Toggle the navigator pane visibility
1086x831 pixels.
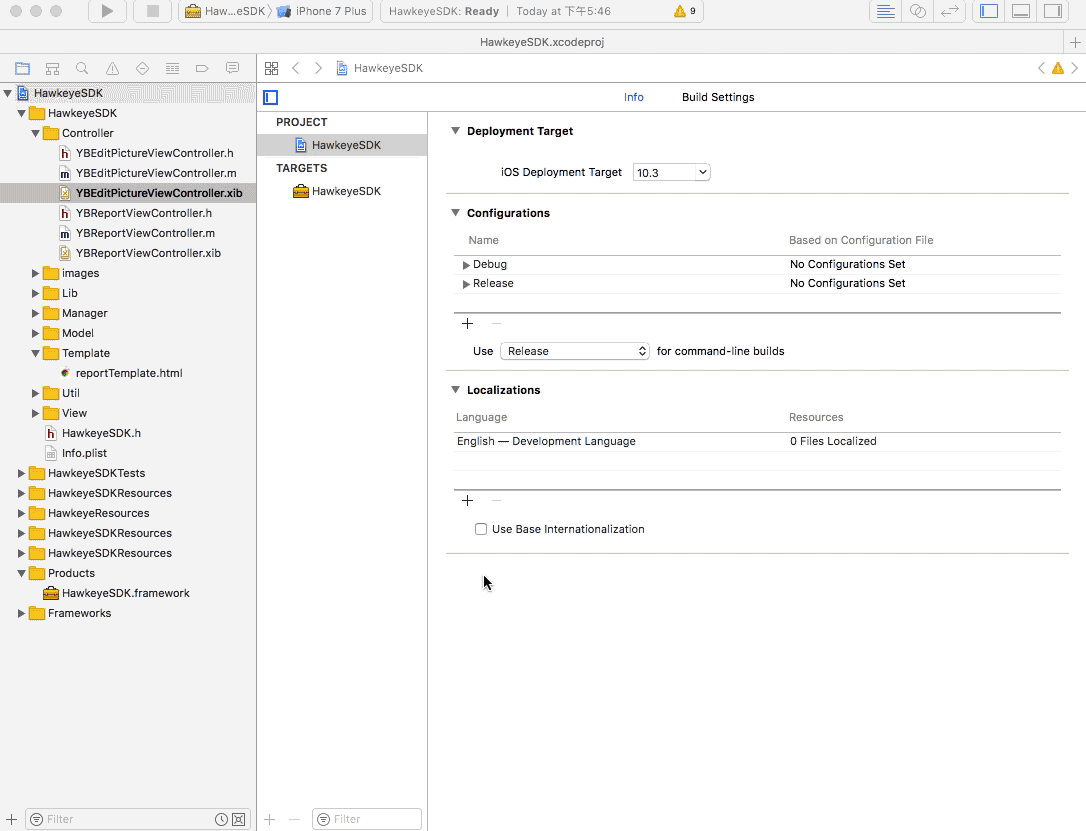[989, 11]
